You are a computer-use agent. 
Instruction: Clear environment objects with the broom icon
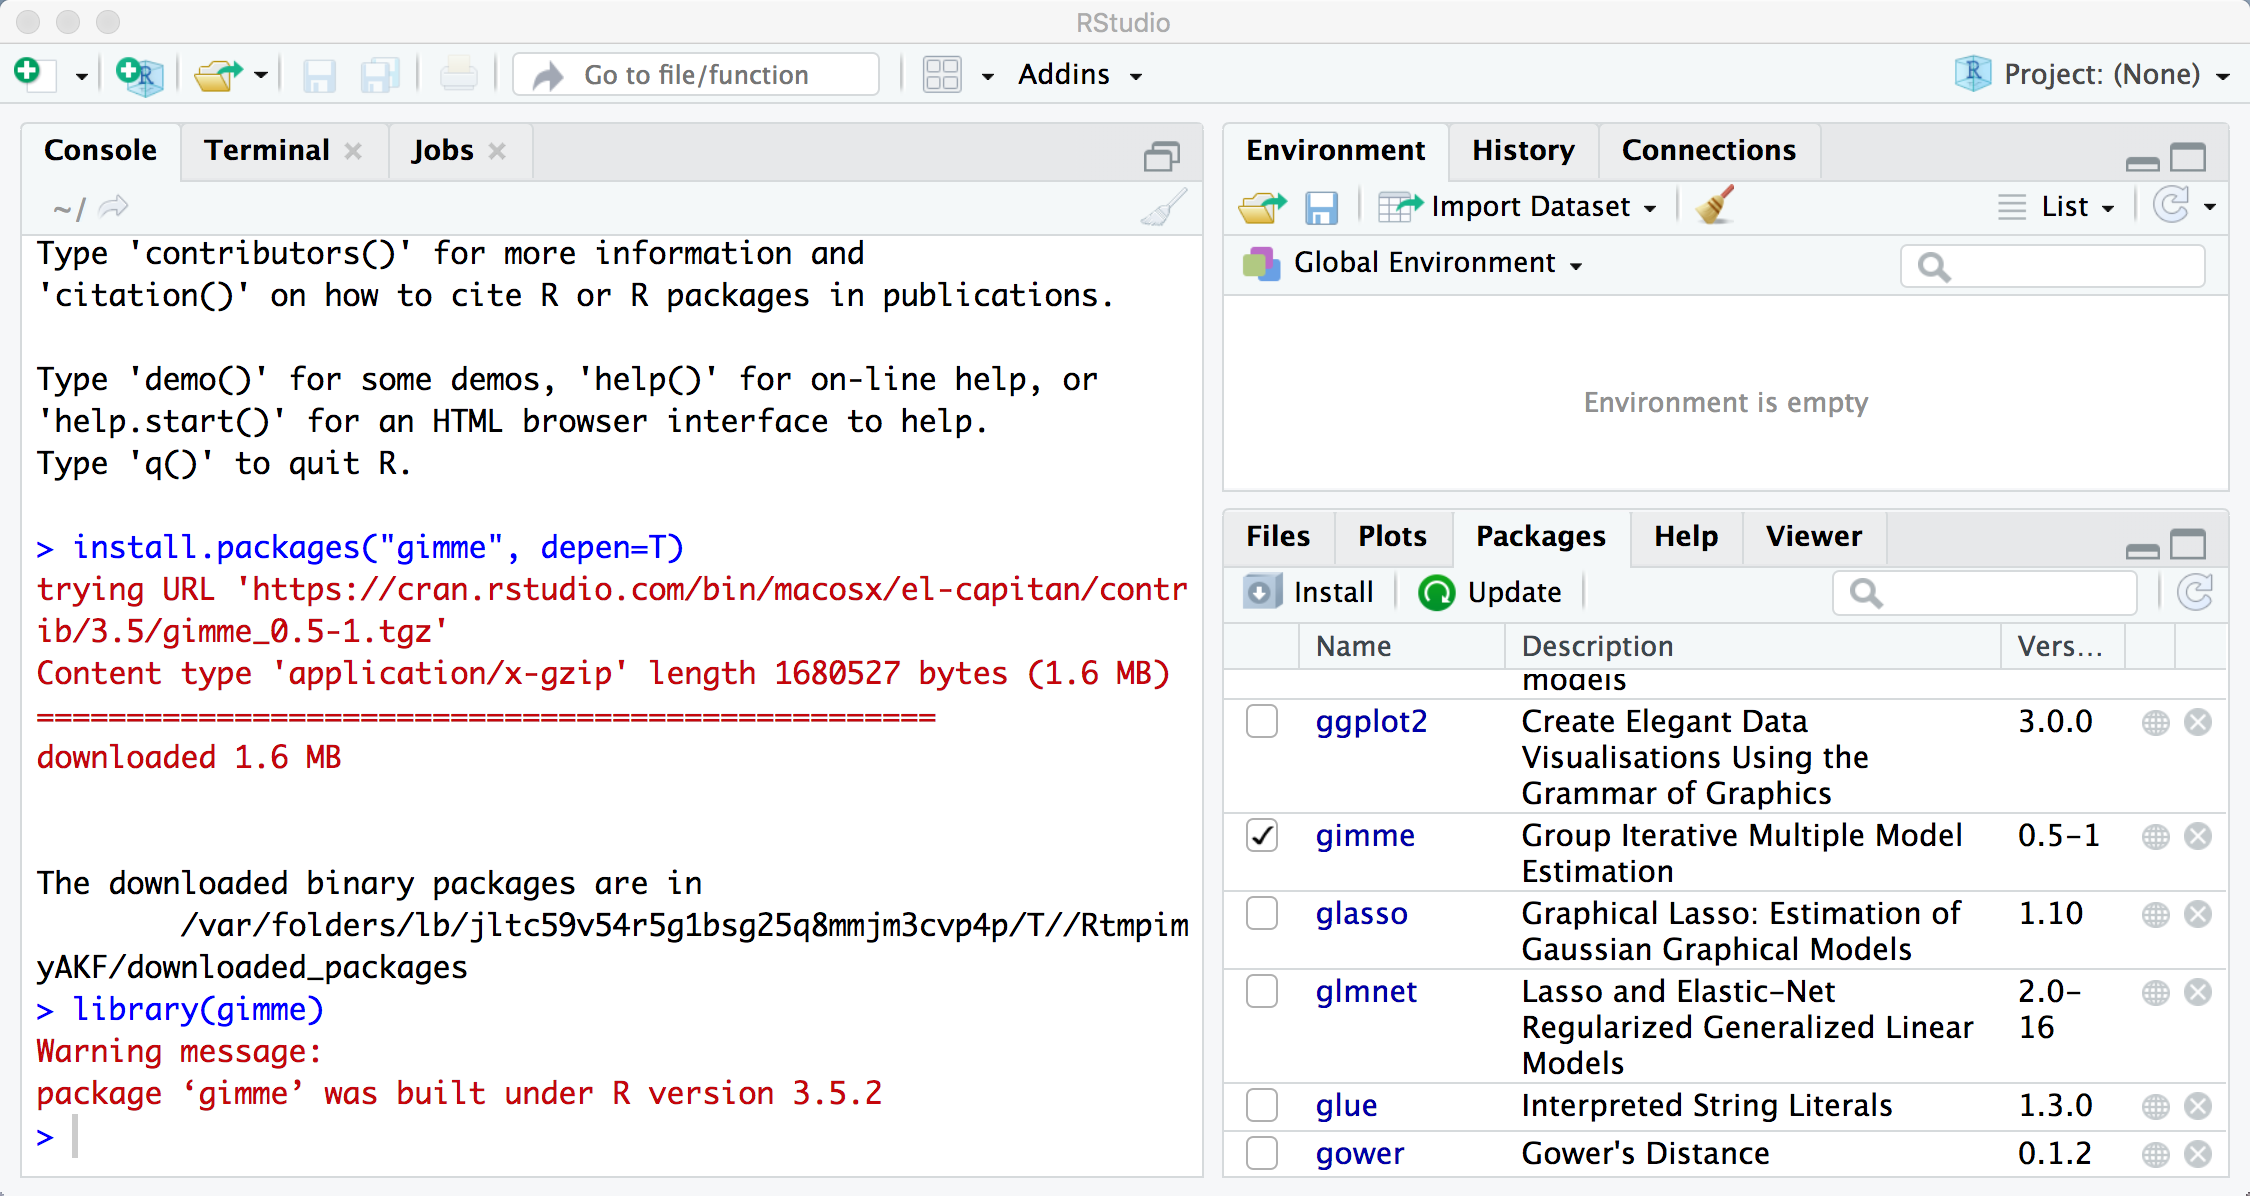[1716, 206]
